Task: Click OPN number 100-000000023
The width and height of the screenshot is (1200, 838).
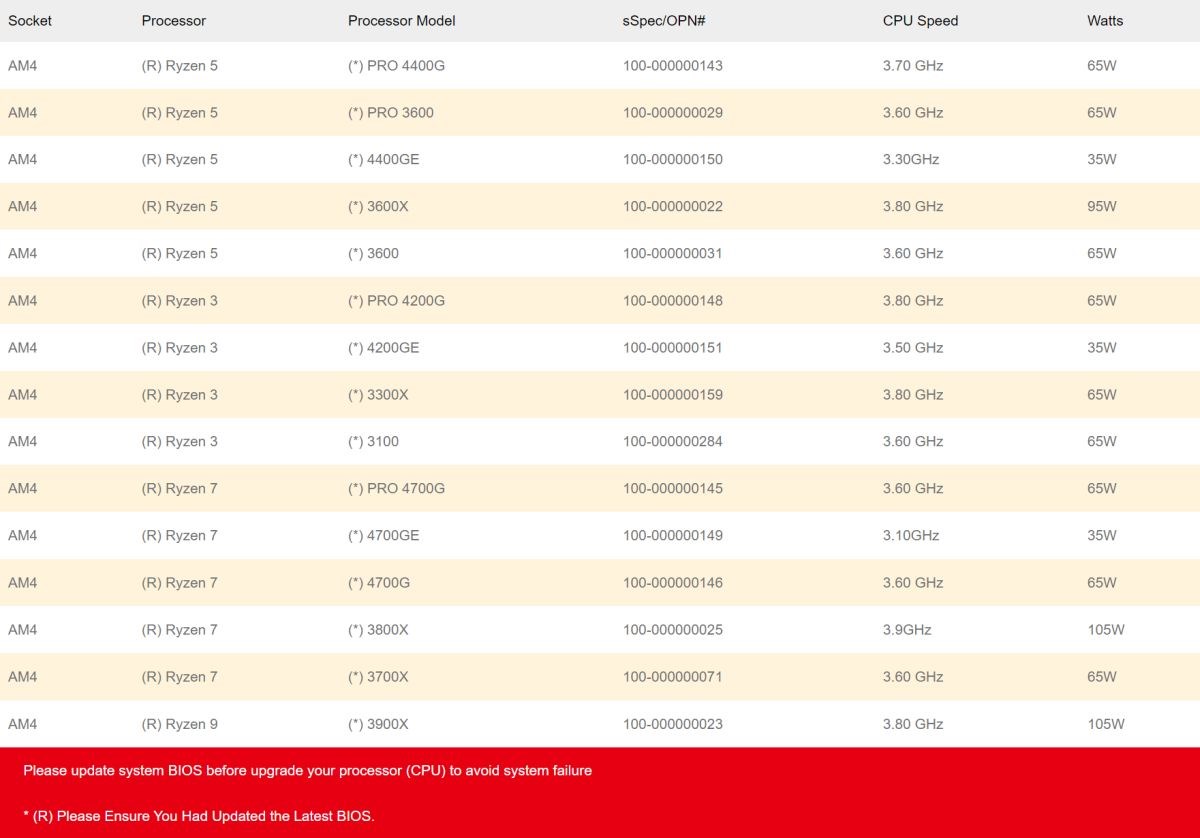Action: [673, 724]
